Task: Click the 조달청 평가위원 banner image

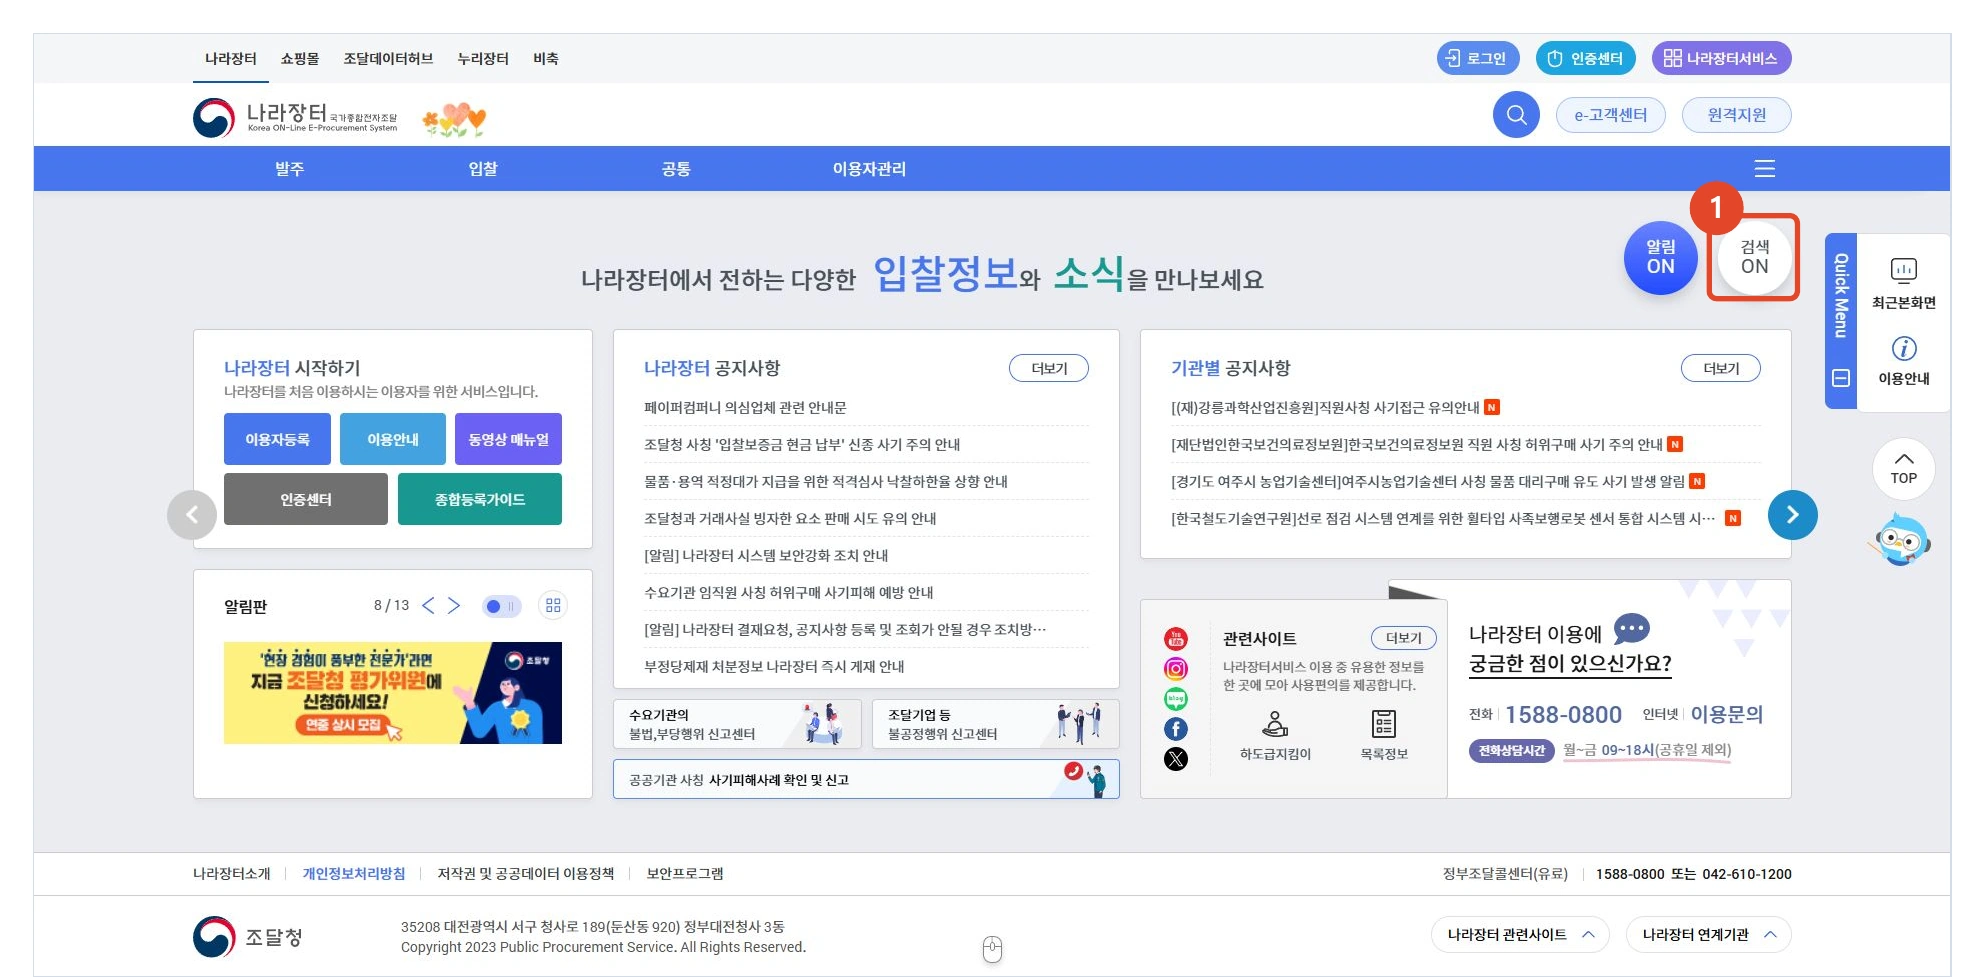Action: pos(393,693)
